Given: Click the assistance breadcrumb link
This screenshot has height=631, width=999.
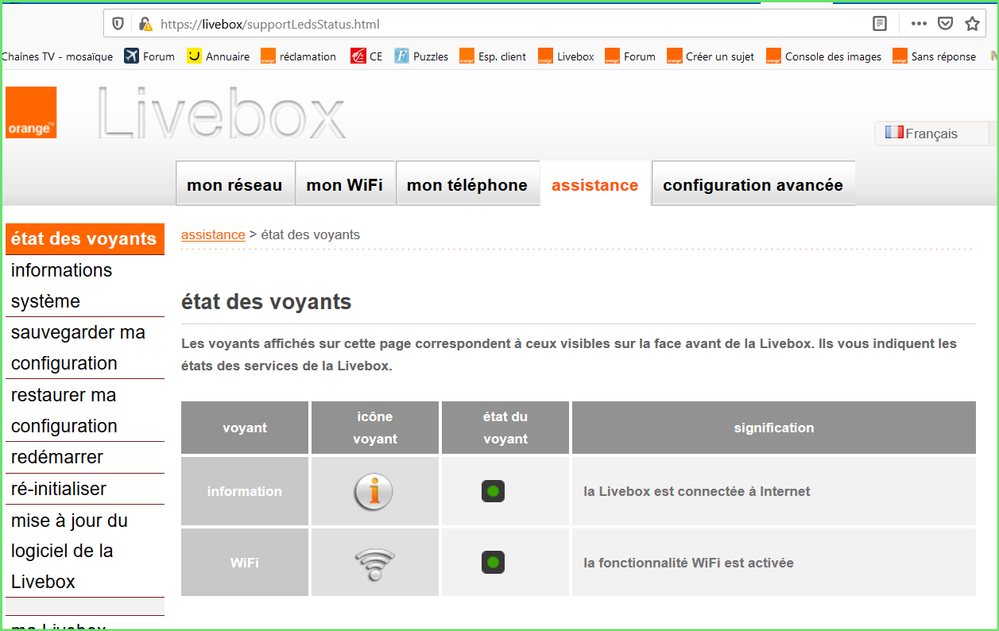Looking at the screenshot, I should pyautogui.click(x=213, y=235).
